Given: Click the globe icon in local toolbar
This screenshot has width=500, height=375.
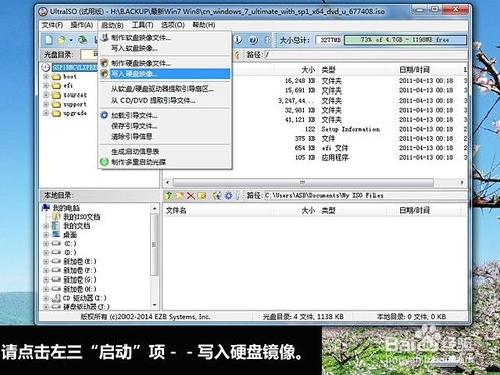Looking at the screenshot, I should [217, 196].
